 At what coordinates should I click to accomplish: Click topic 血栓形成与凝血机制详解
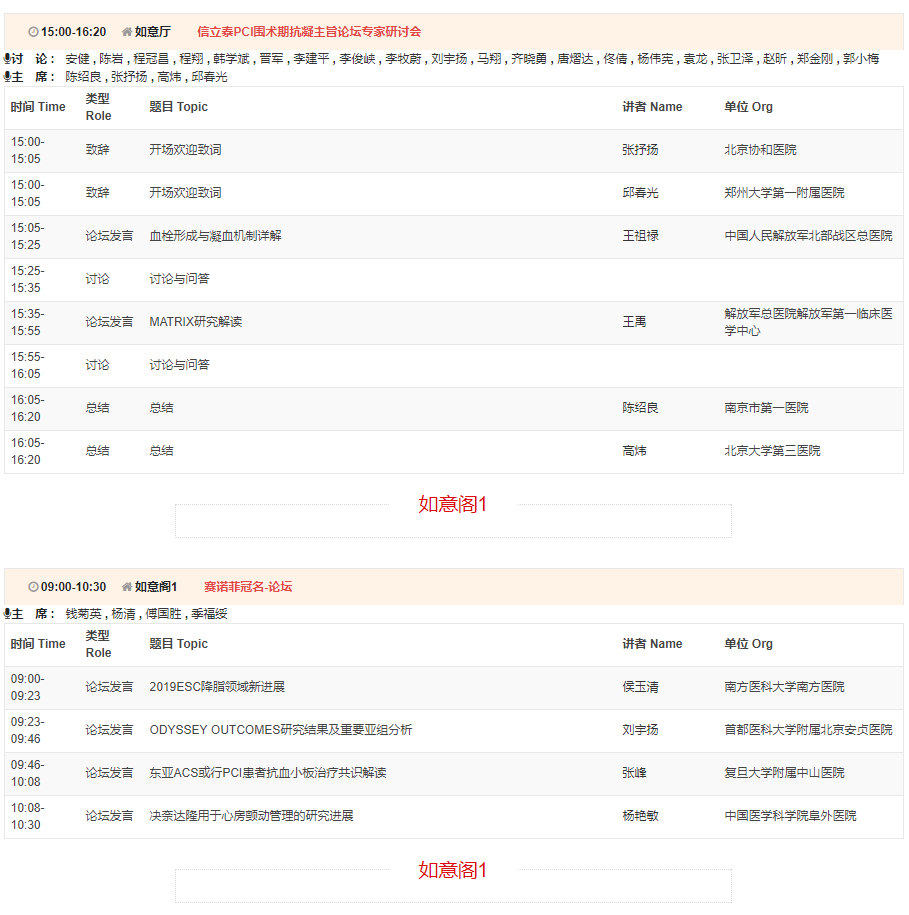pyautogui.click(x=215, y=236)
